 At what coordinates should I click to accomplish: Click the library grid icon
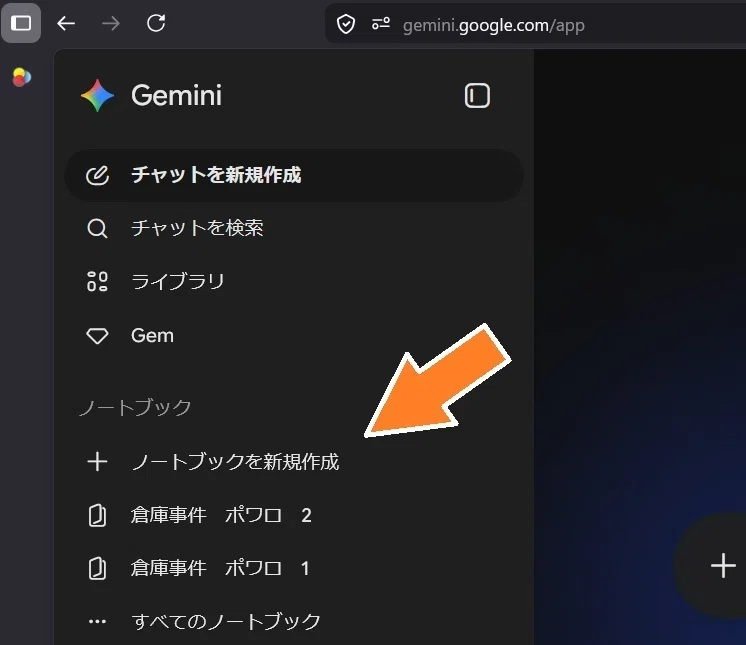click(97, 281)
